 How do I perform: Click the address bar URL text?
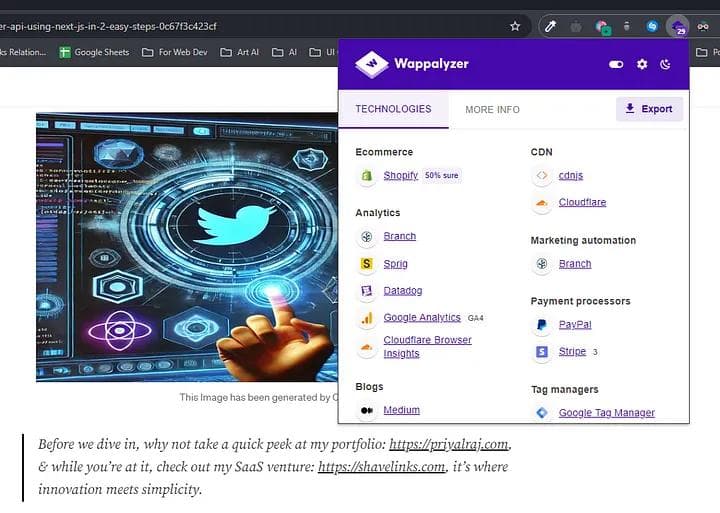click(108, 26)
